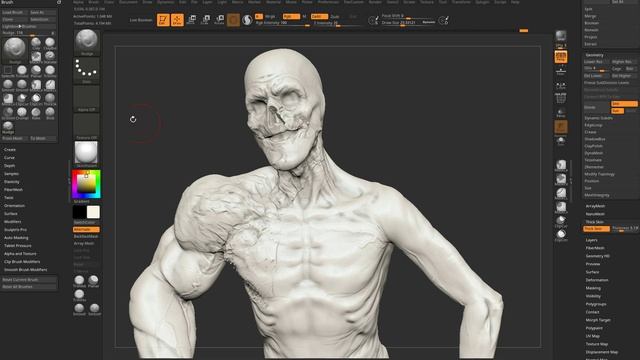
Task: Toggle the Zsub sculpt mode
Action: [x=335, y=16]
